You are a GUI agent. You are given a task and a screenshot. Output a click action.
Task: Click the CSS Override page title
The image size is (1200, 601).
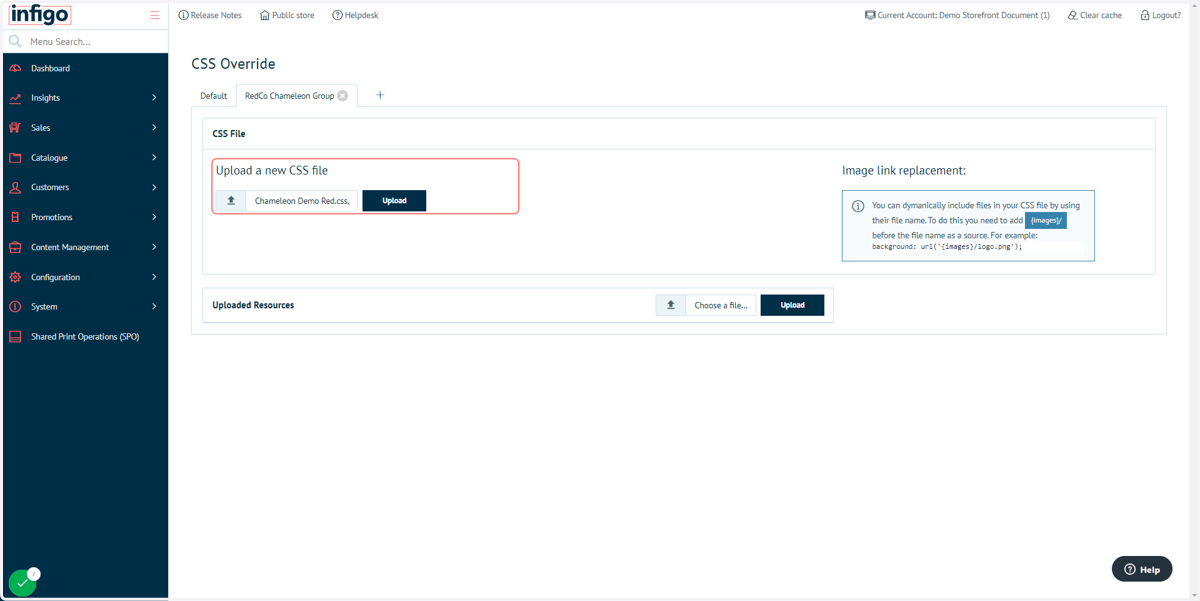coord(233,64)
